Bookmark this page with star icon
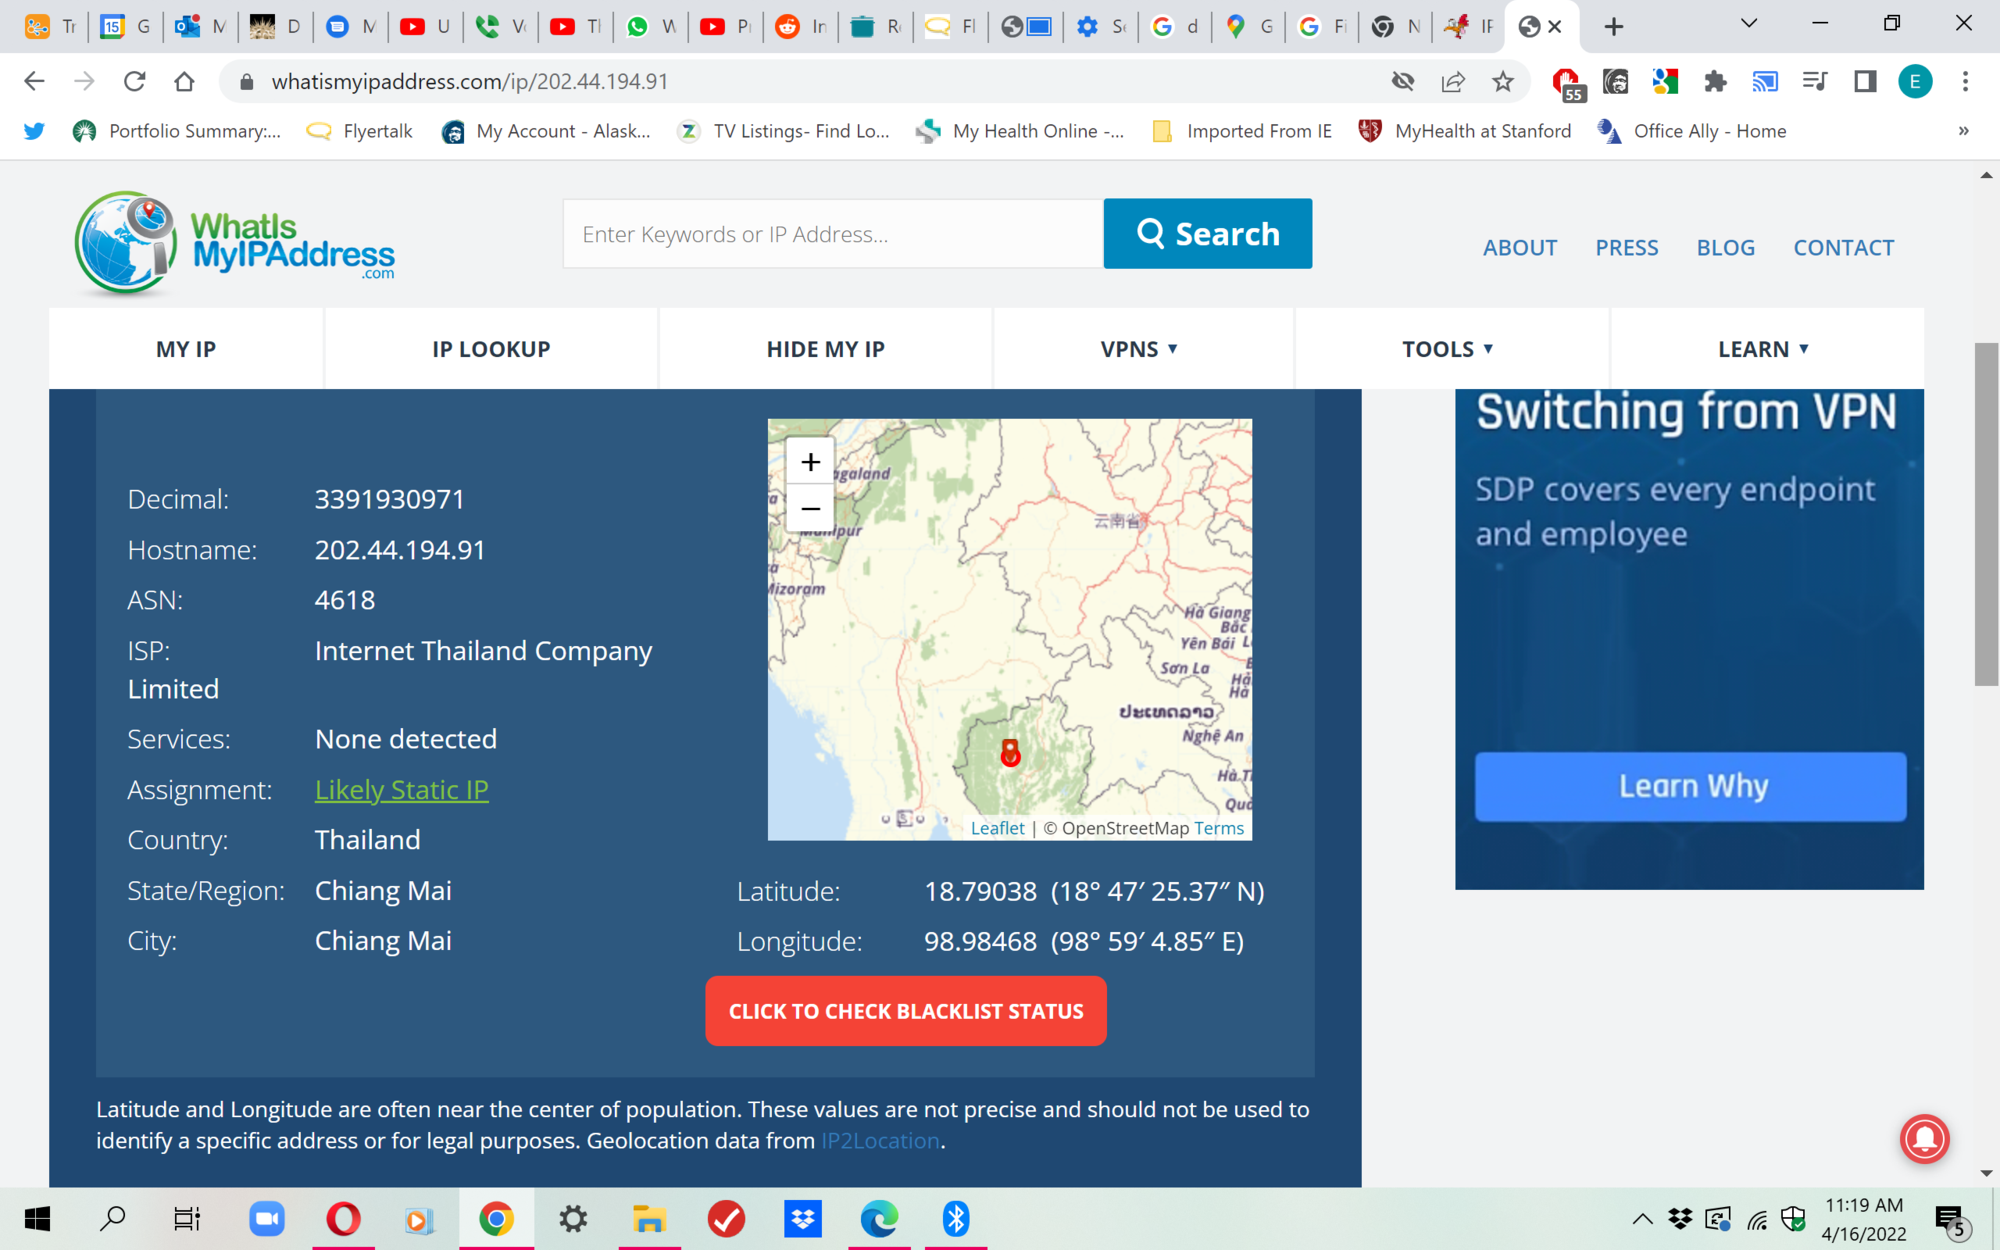This screenshot has height=1250, width=2000. [x=1502, y=82]
